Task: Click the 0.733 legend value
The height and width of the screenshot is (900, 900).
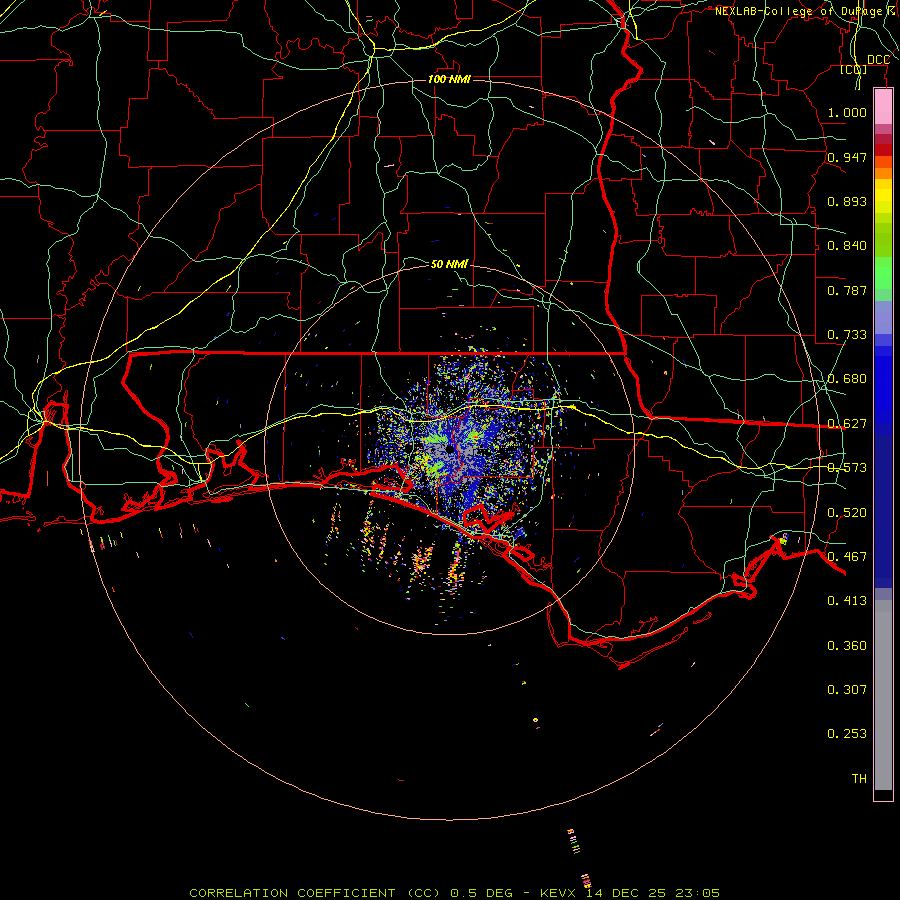Action: pyautogui.click(x=847, y=335)
